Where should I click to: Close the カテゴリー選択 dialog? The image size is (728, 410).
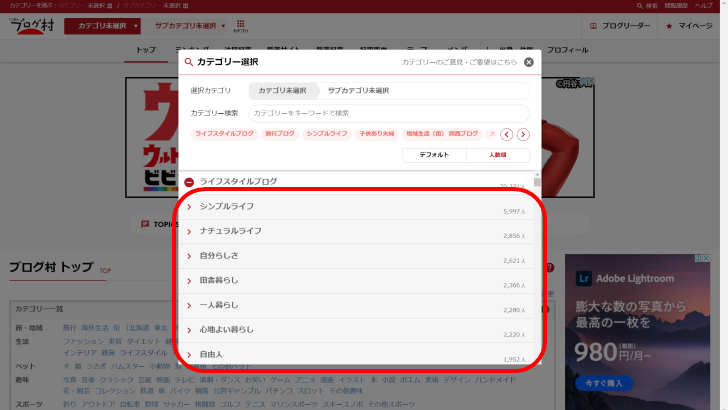pyautogui.click(x=529, y=62)
